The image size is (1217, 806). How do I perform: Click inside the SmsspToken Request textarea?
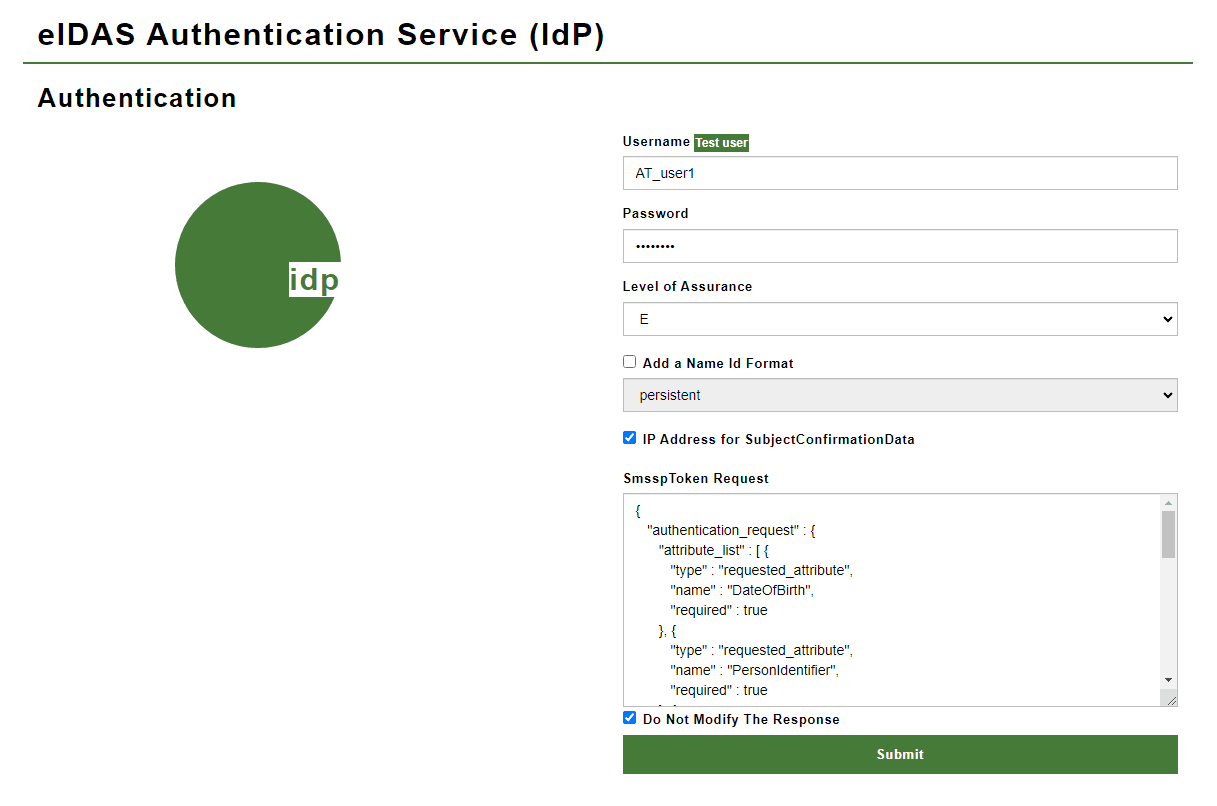(890, 600)
